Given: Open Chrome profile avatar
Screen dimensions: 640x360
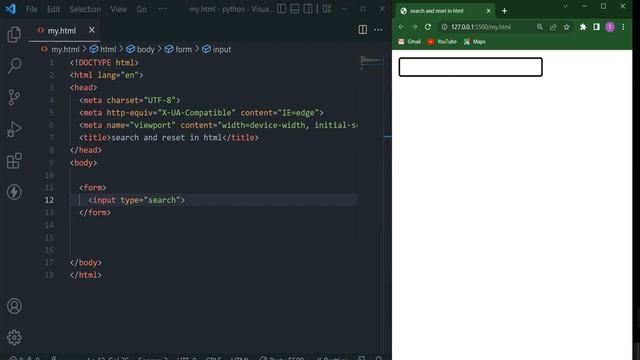Looking at the screenshot, I should pos(610,27).
